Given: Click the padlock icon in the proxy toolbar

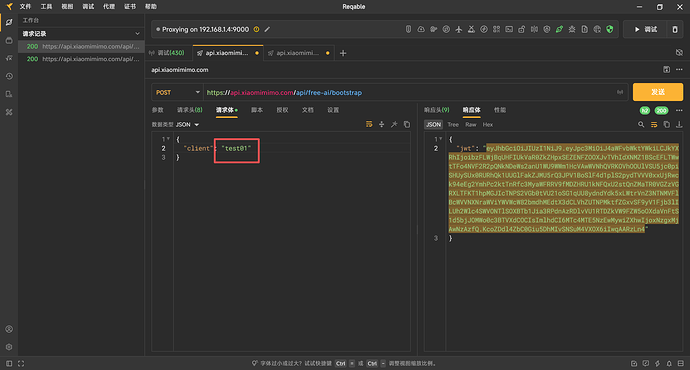Looking at the screenshot, I should 521,29.
